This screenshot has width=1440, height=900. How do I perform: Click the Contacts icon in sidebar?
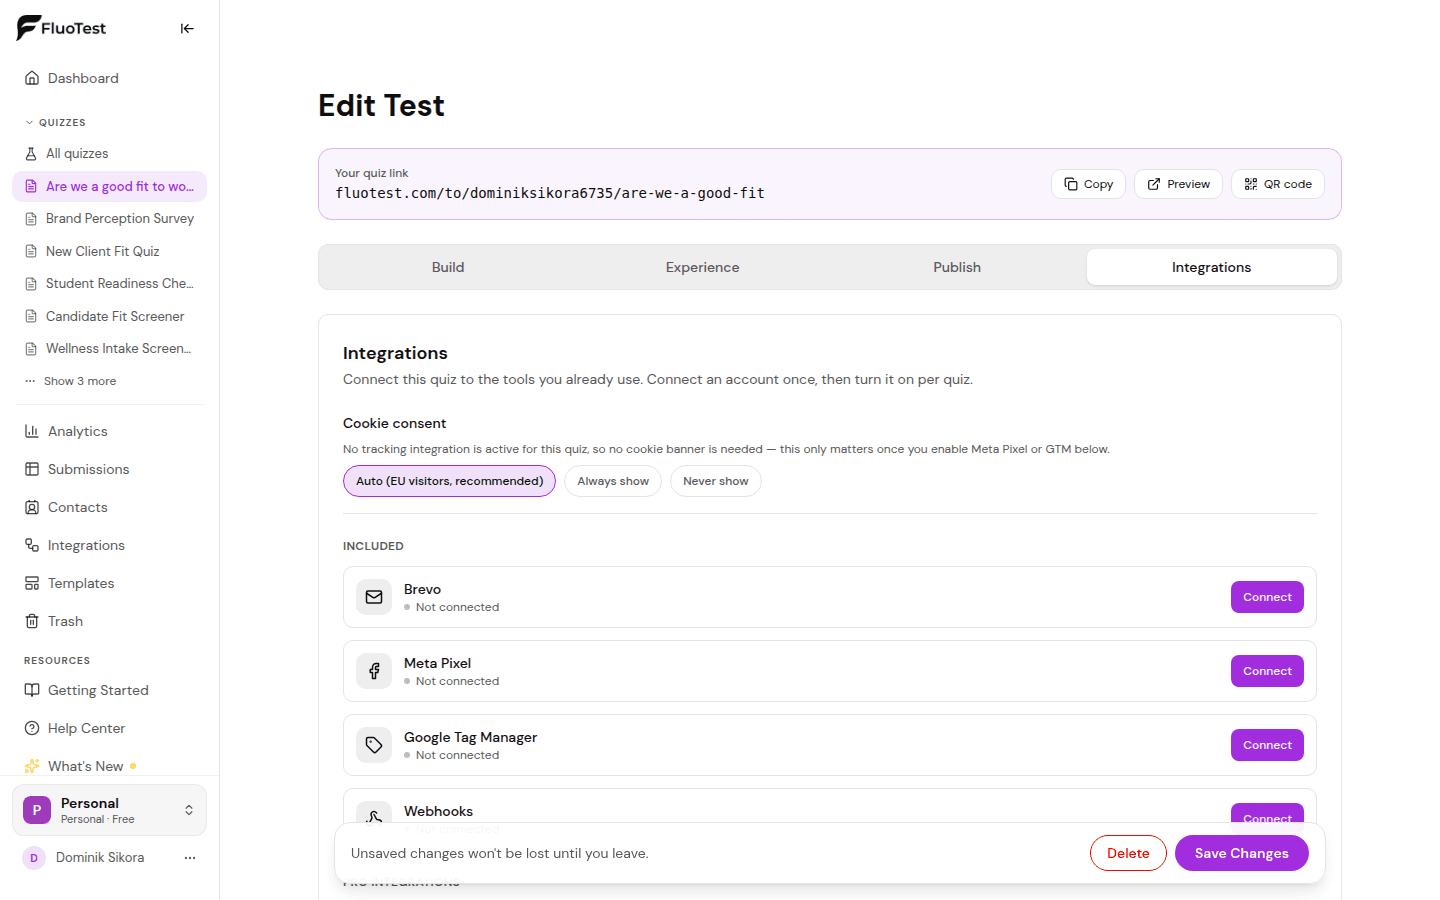[32, 507]
